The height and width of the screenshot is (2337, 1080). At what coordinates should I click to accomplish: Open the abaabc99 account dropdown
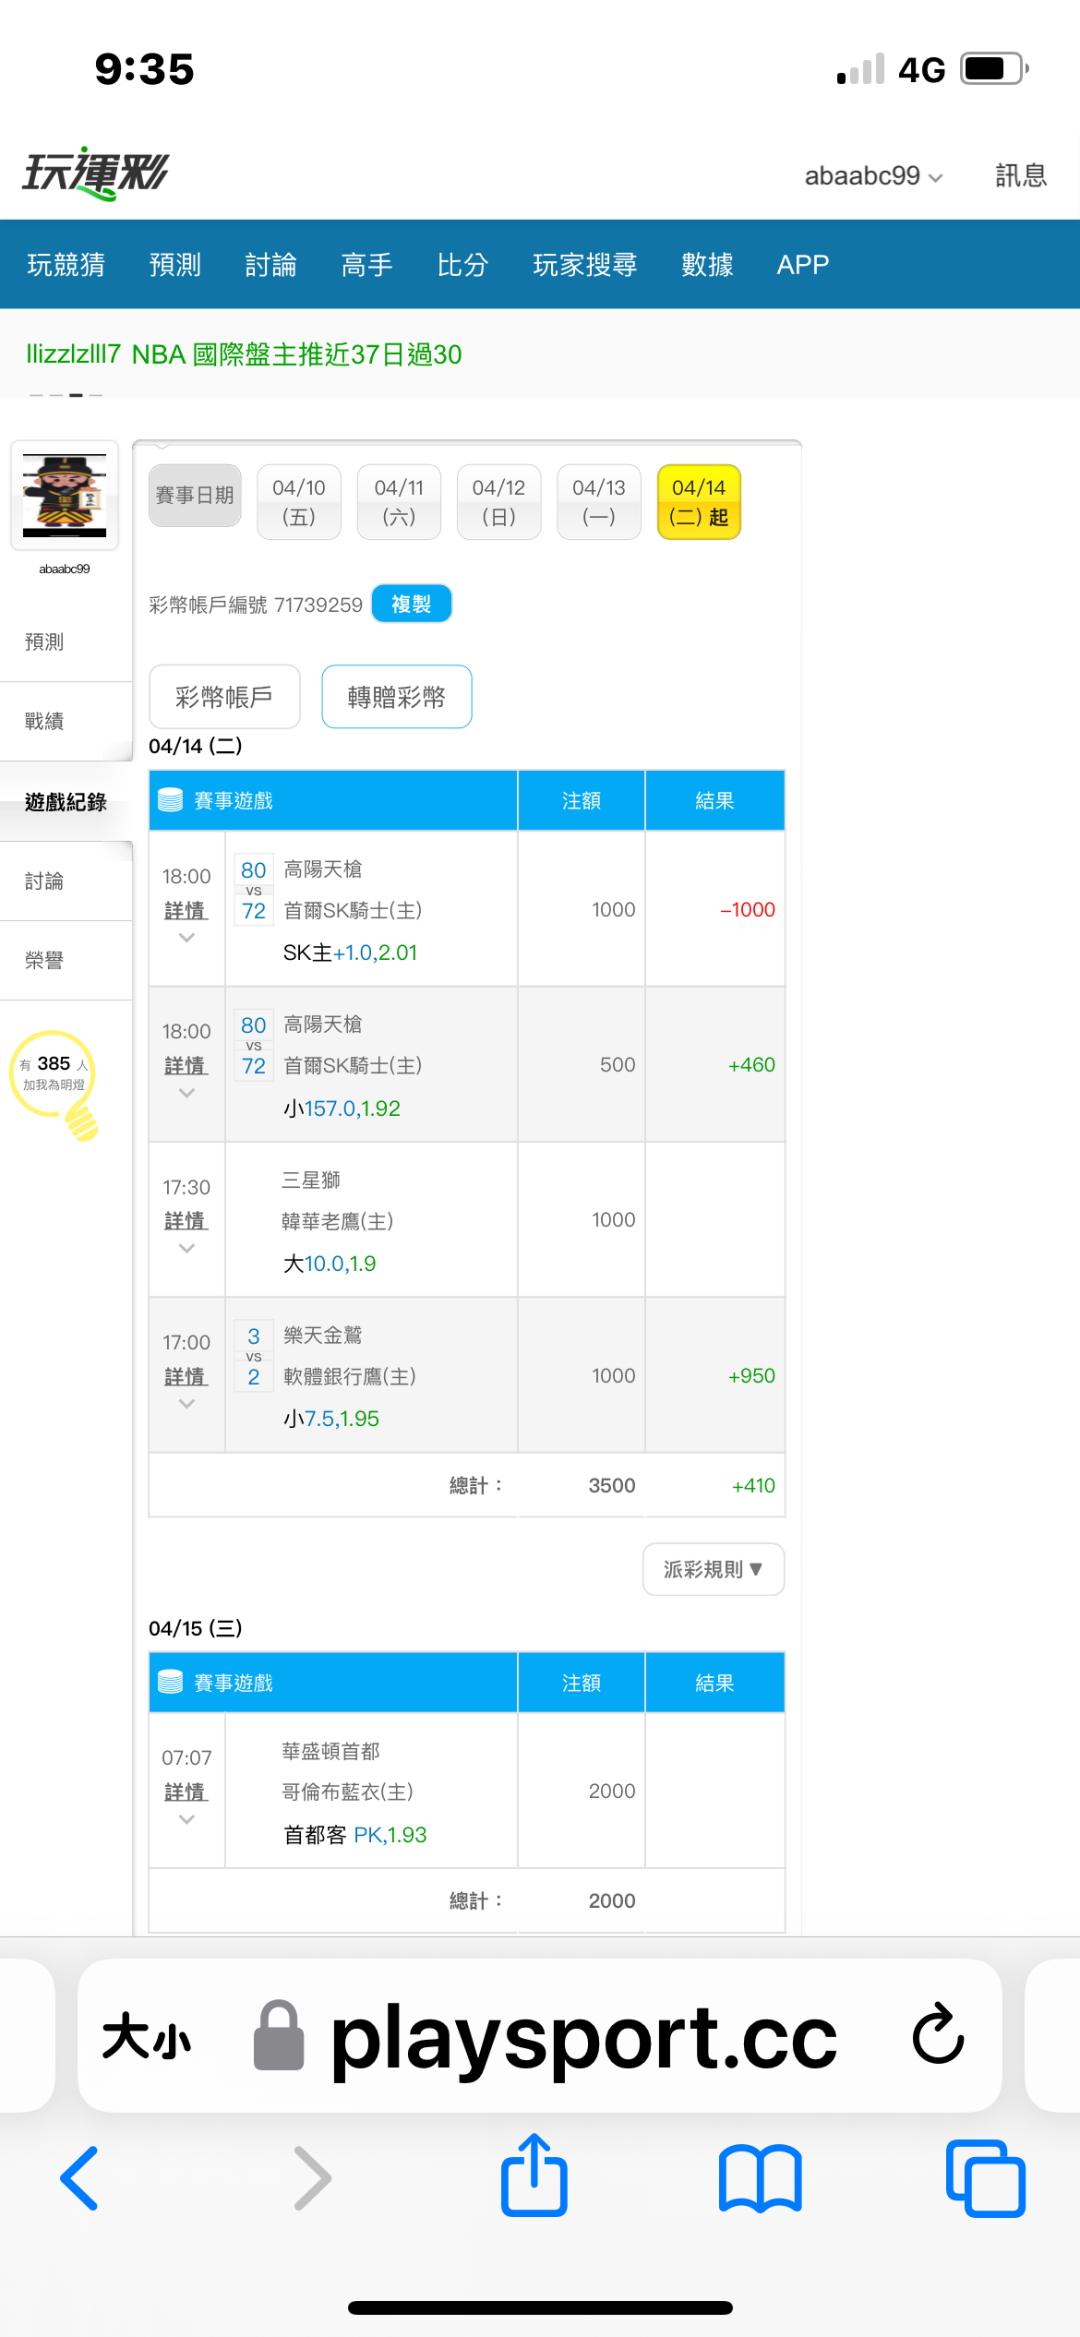(x=873, y=176)
